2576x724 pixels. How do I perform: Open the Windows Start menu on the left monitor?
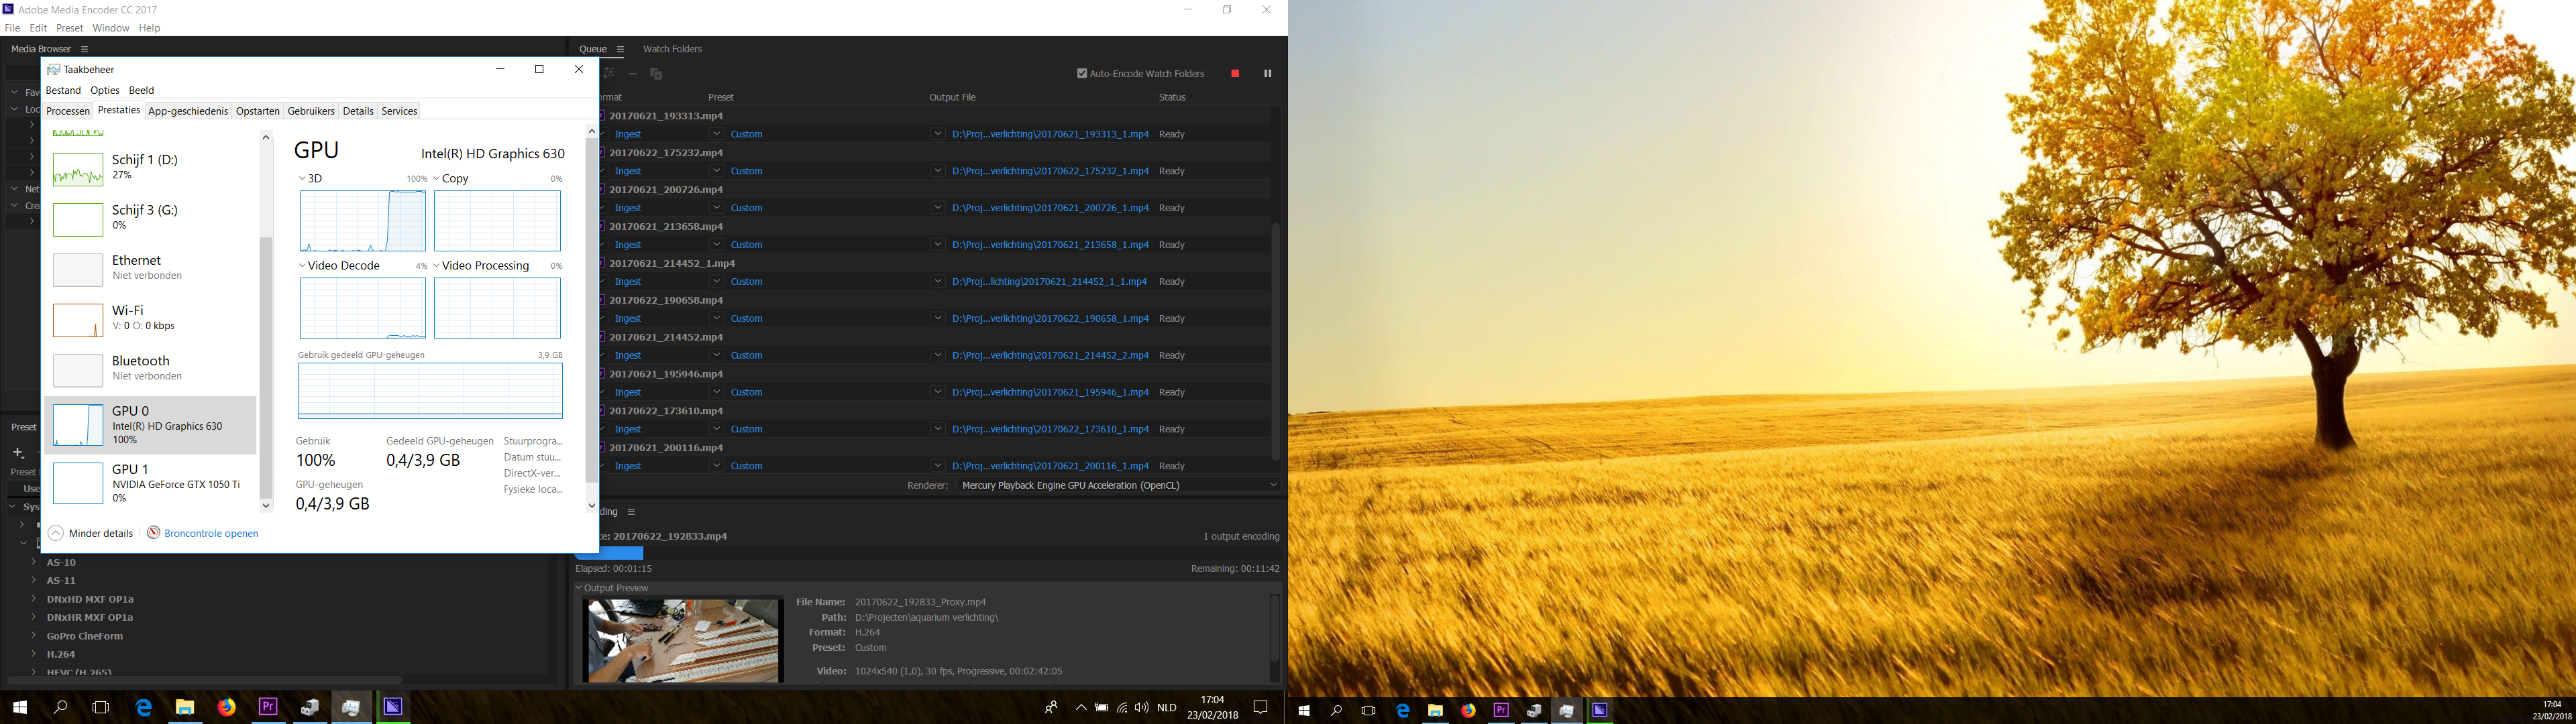tap(19, 707)
